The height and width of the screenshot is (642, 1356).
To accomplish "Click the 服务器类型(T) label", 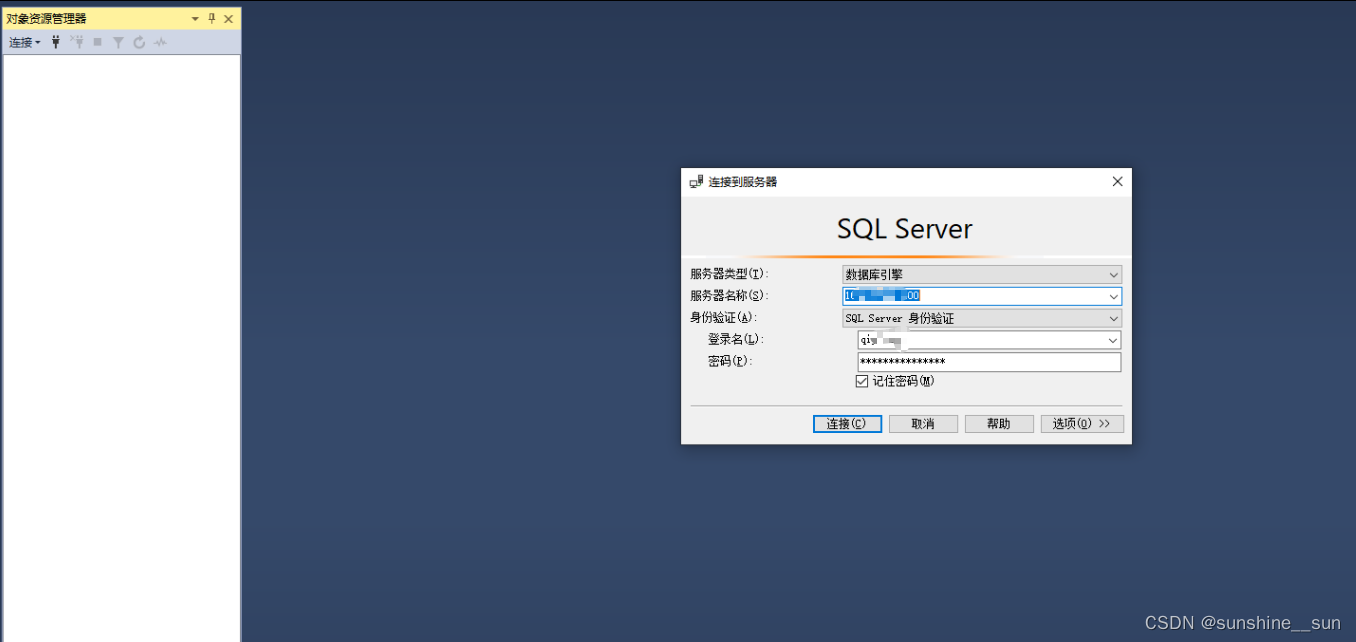I will (x=729, y=274).
